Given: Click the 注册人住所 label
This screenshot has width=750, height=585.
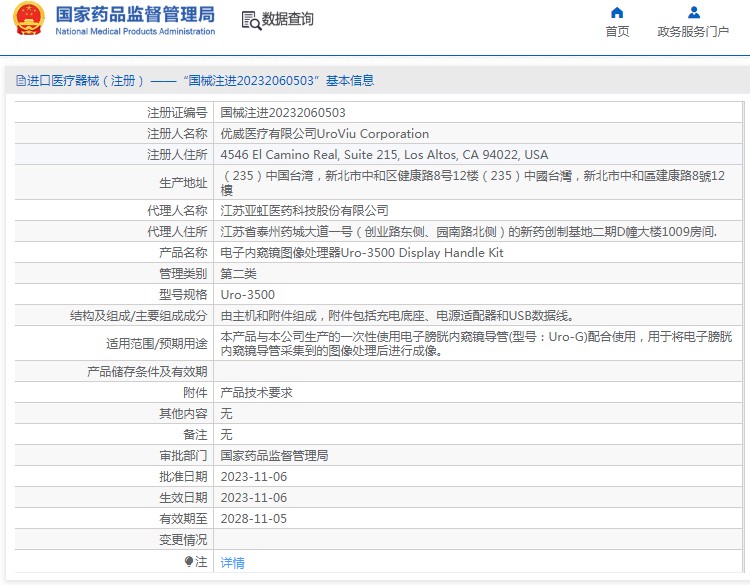Looking at the screenshot, I should [x=177, y=155].
